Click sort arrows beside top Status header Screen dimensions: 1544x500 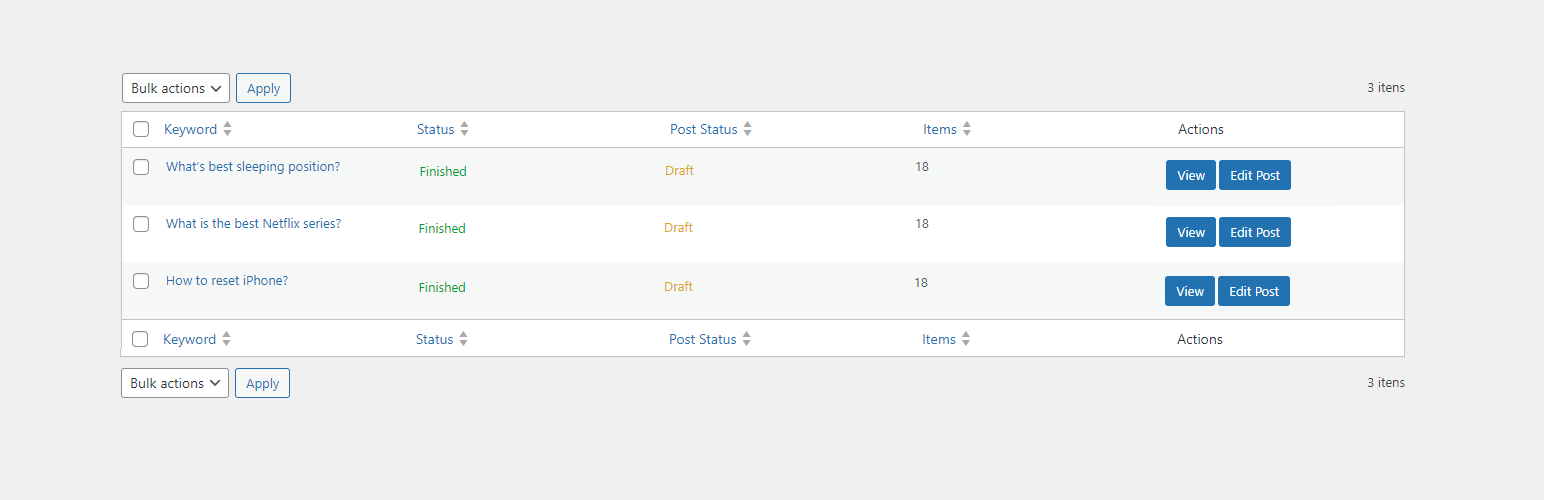pyautogui.click(x=464, y=129)
